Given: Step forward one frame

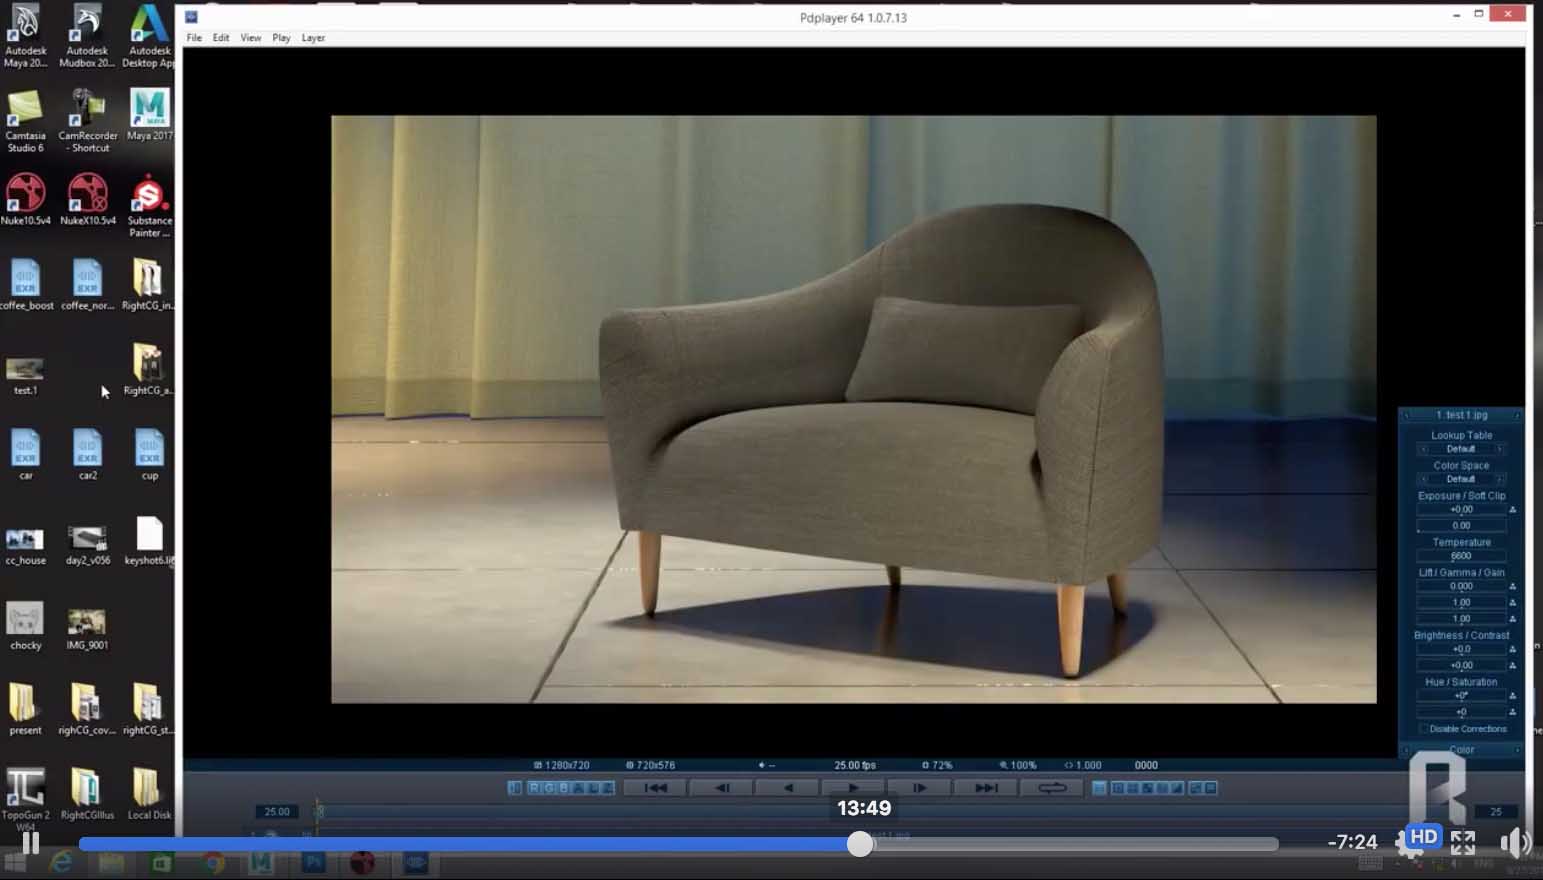Looking at the screenshot, I should [920, 788].
